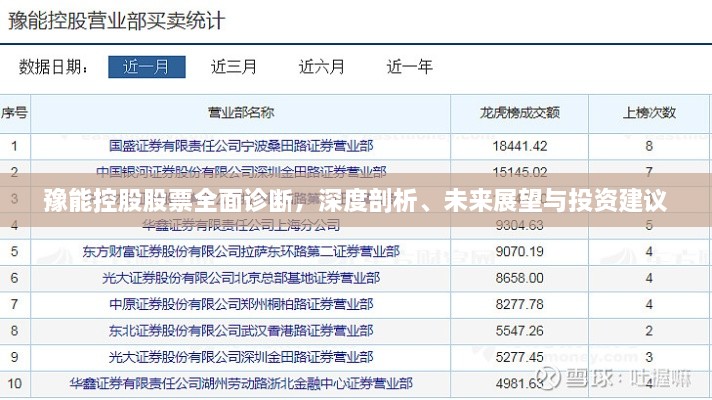Image resolution: width=712 pixels, height=400 pixels.
Task: Click the 数据日期 label
Action: (x=53, y=67)
